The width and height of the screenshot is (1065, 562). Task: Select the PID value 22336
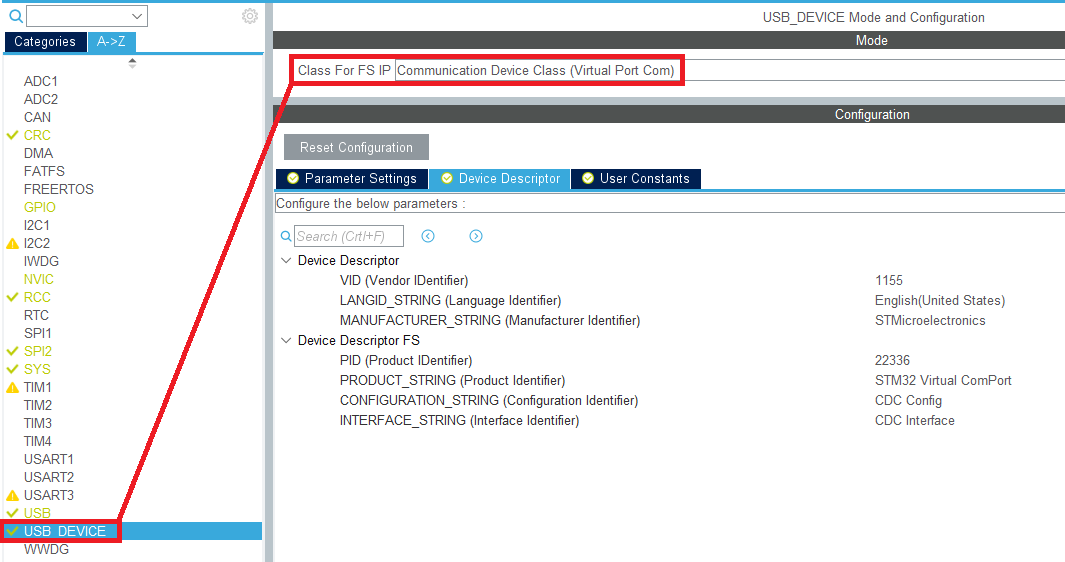(892, 360)
